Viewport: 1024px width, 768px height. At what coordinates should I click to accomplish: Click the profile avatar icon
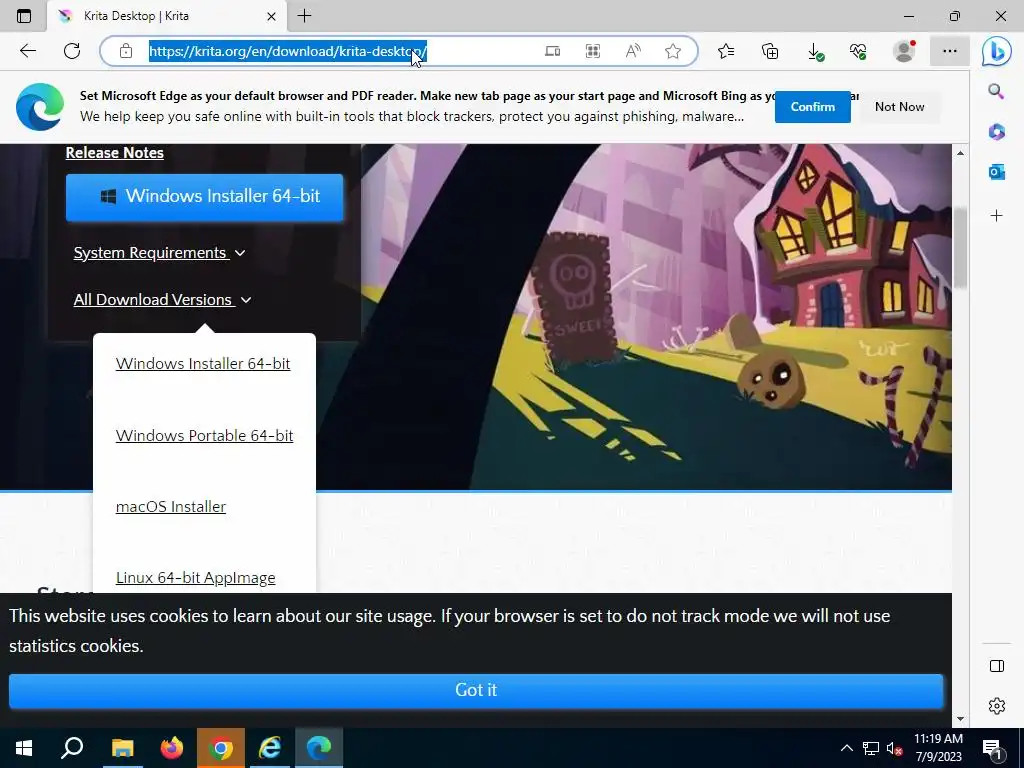pyautogui.click(x=904, y=51)
